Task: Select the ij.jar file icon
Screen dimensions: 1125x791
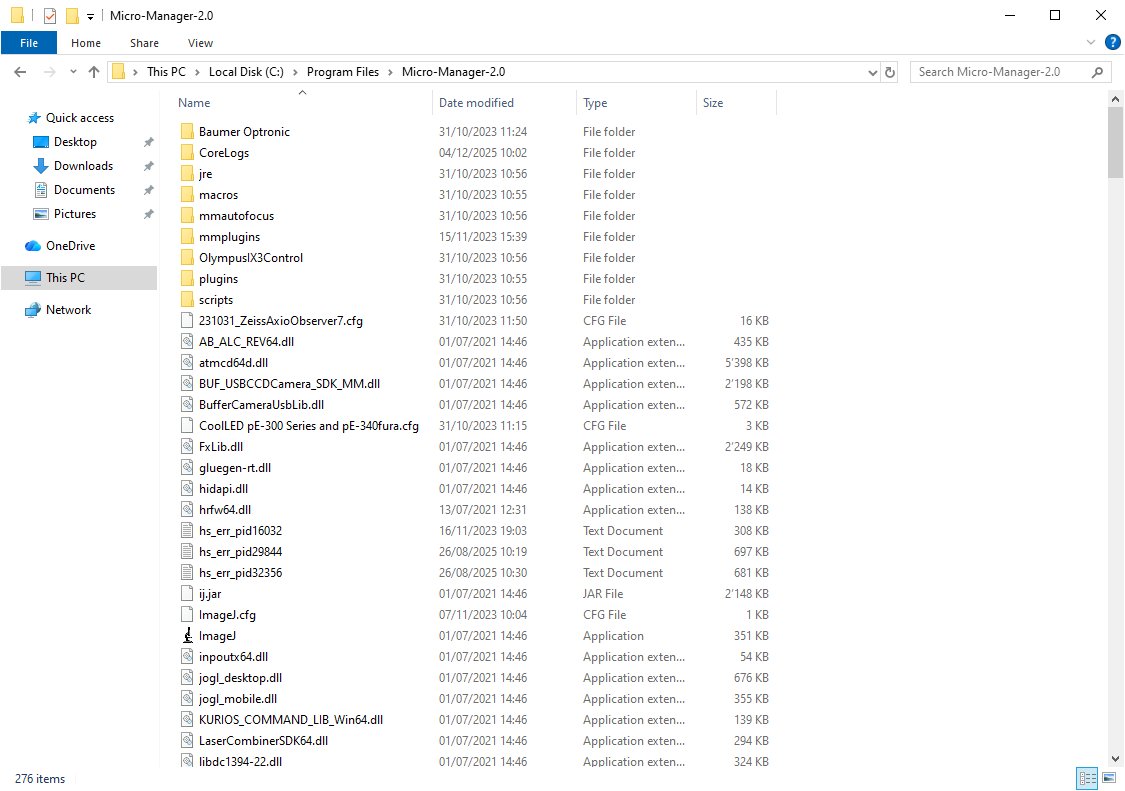Action: 186,594
